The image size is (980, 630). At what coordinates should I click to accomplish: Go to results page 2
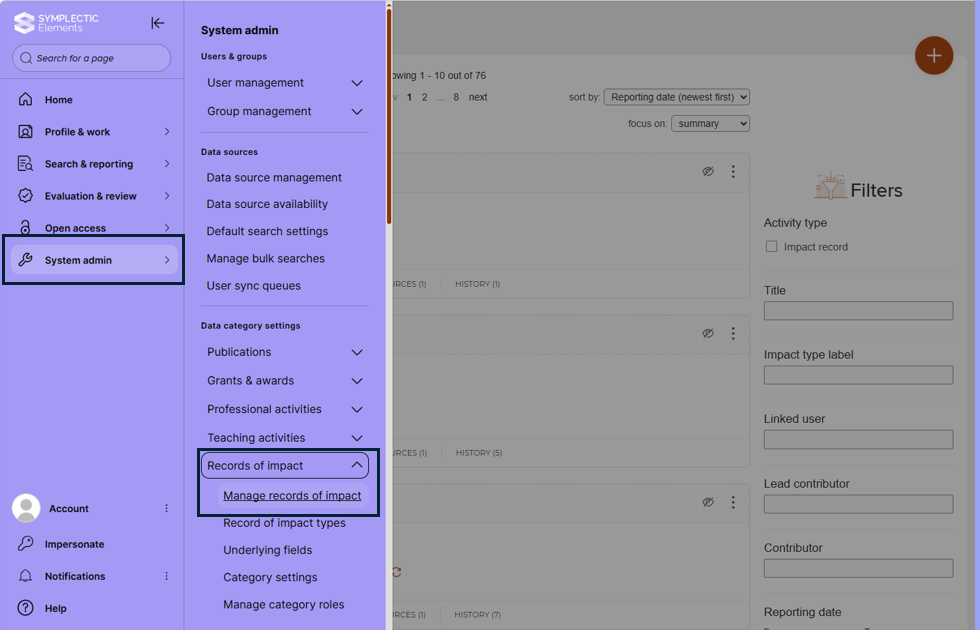(x=424, y=97)
